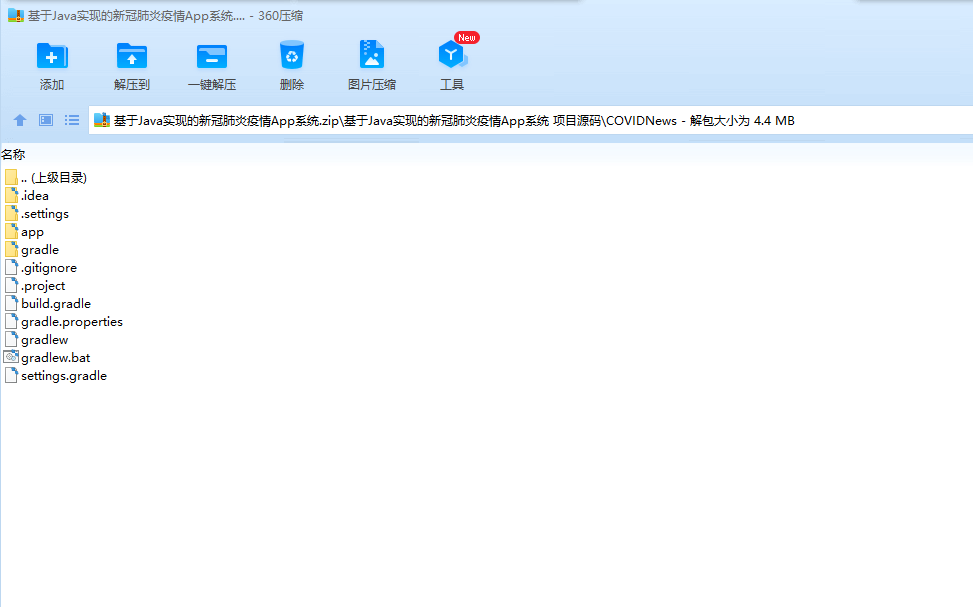Click the 一键解压 one-click extract icon
This screenshot has width=973, height=607.
pyautogui.click(x=212, y=56)
